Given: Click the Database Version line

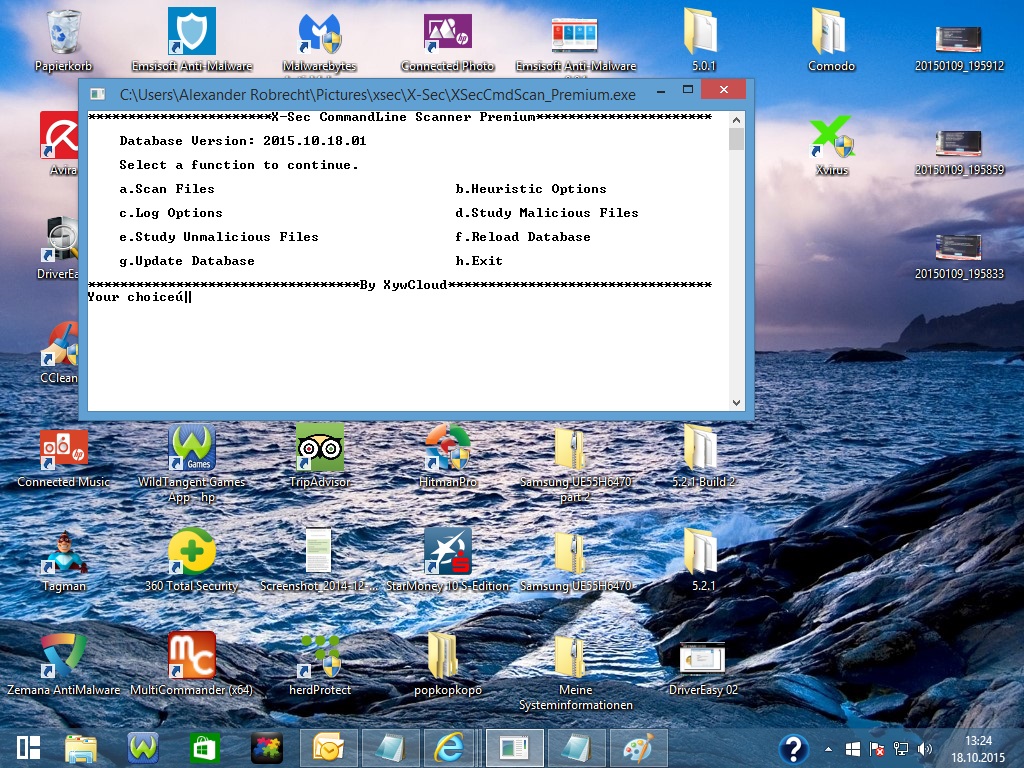Looking at the screenshot, I should tap(242, 141).
